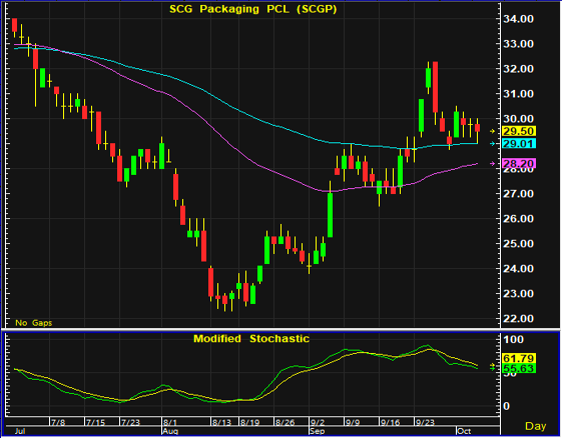
Task: Click the Jul month label
Action: [x=20, y=431]
